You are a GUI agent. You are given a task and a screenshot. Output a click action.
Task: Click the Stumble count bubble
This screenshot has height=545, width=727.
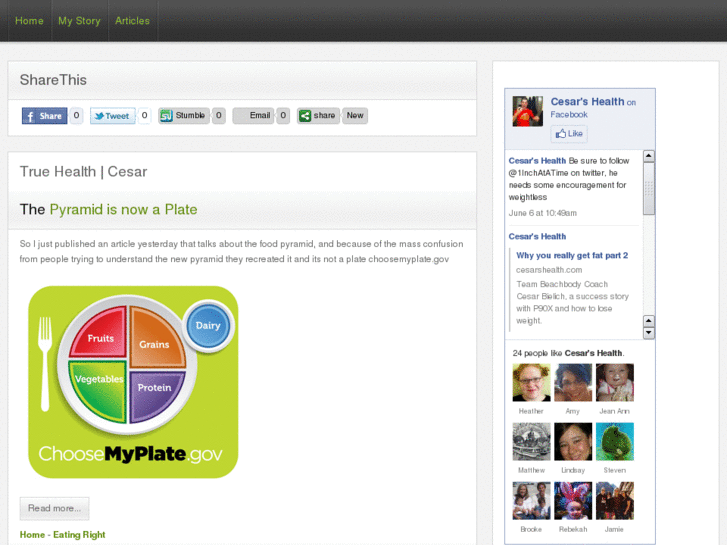click(219, 115)
